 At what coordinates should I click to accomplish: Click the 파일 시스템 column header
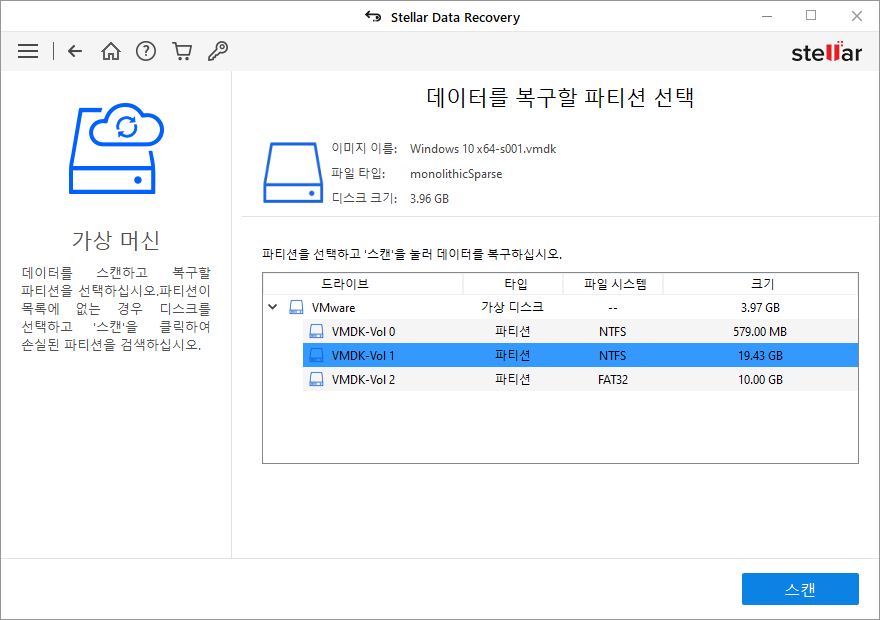[x=613, y=284]
